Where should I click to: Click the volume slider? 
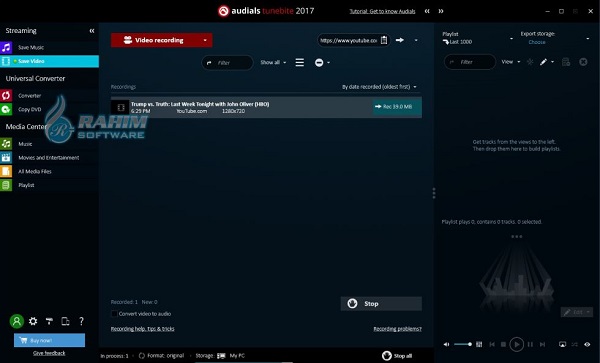pyautogui.click(x=463, y=344)
